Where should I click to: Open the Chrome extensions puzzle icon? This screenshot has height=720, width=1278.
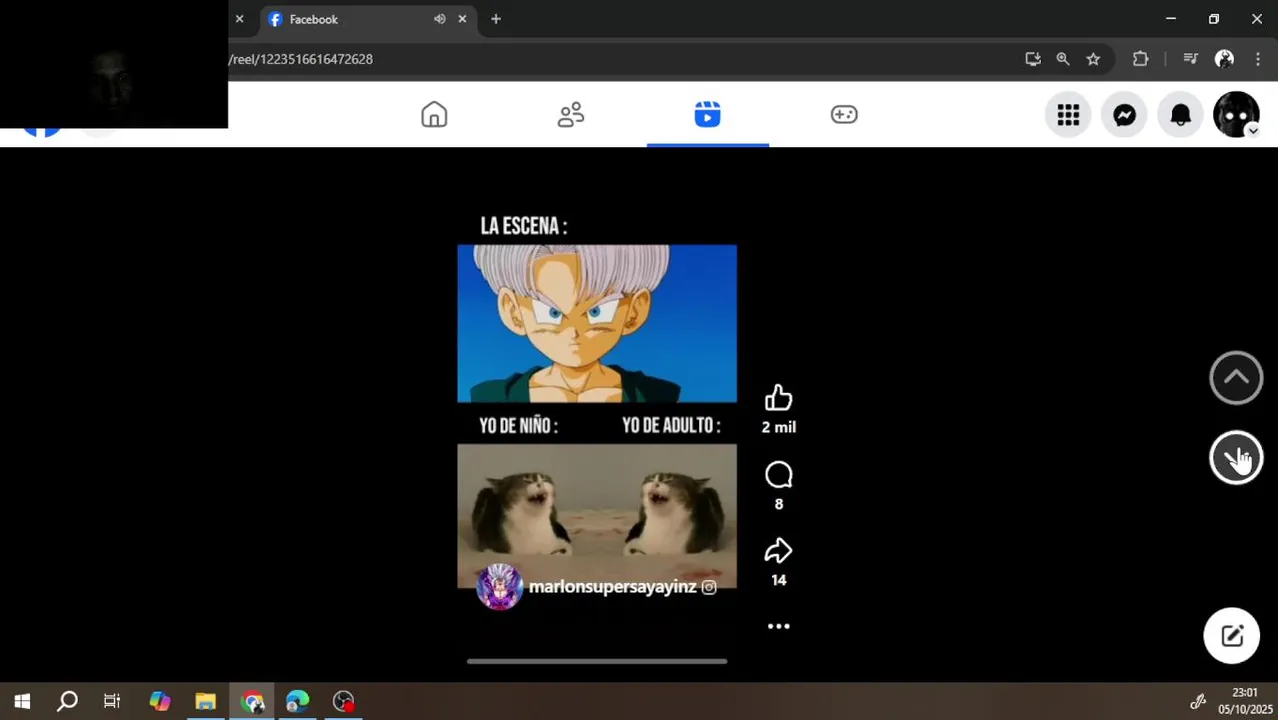[1140, 59]
